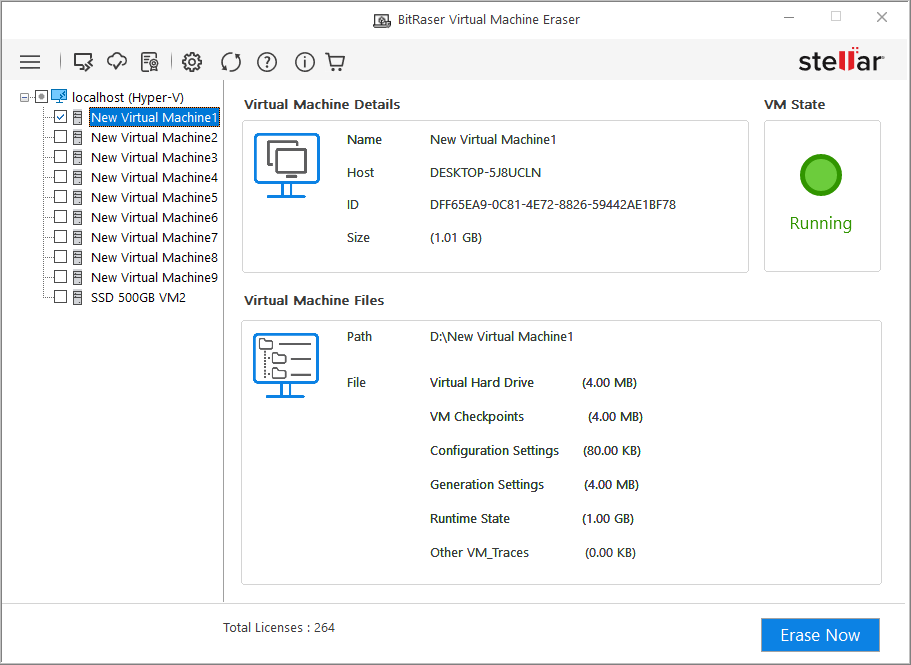Click the server icon beside New Virtual Machine9
The height and width of the screenshot is (665, 911).
pyautogui.click(x=77, y=278)
